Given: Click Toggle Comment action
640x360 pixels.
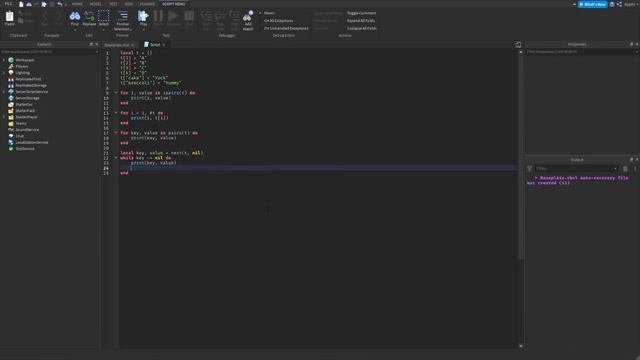Looking at the screenshot, I should coord(361,13).
